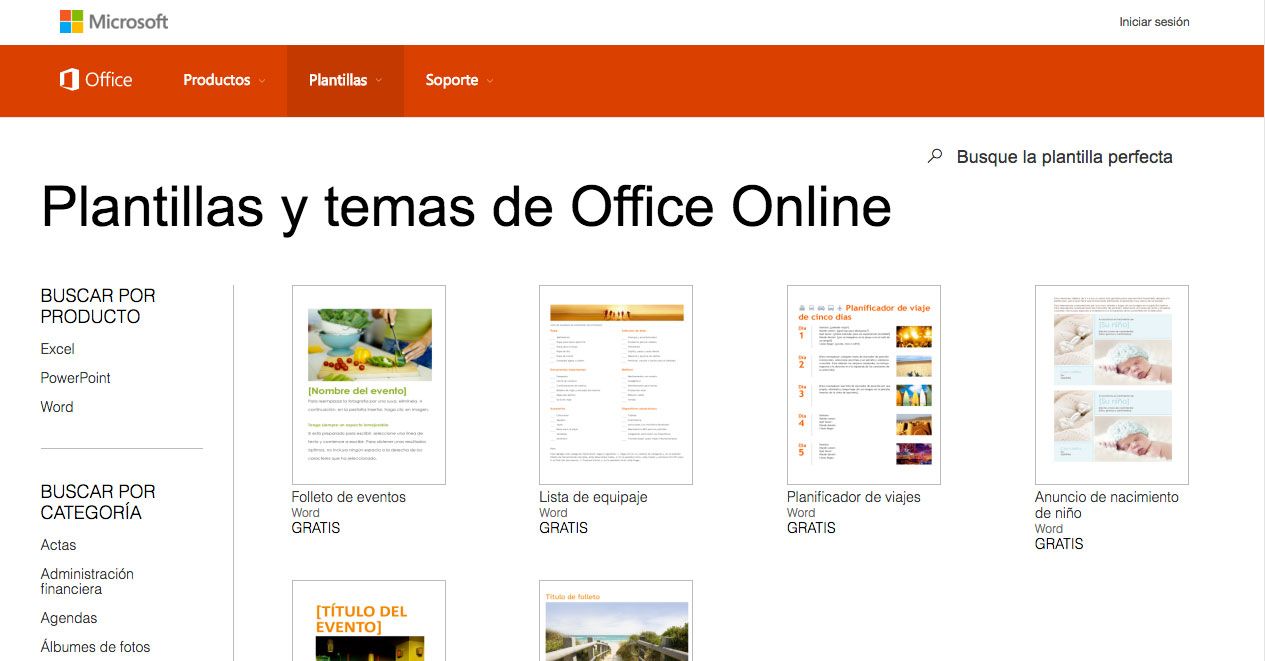
Task: Click GRATIS under Lista de equipaje
Action: (563, 528)
